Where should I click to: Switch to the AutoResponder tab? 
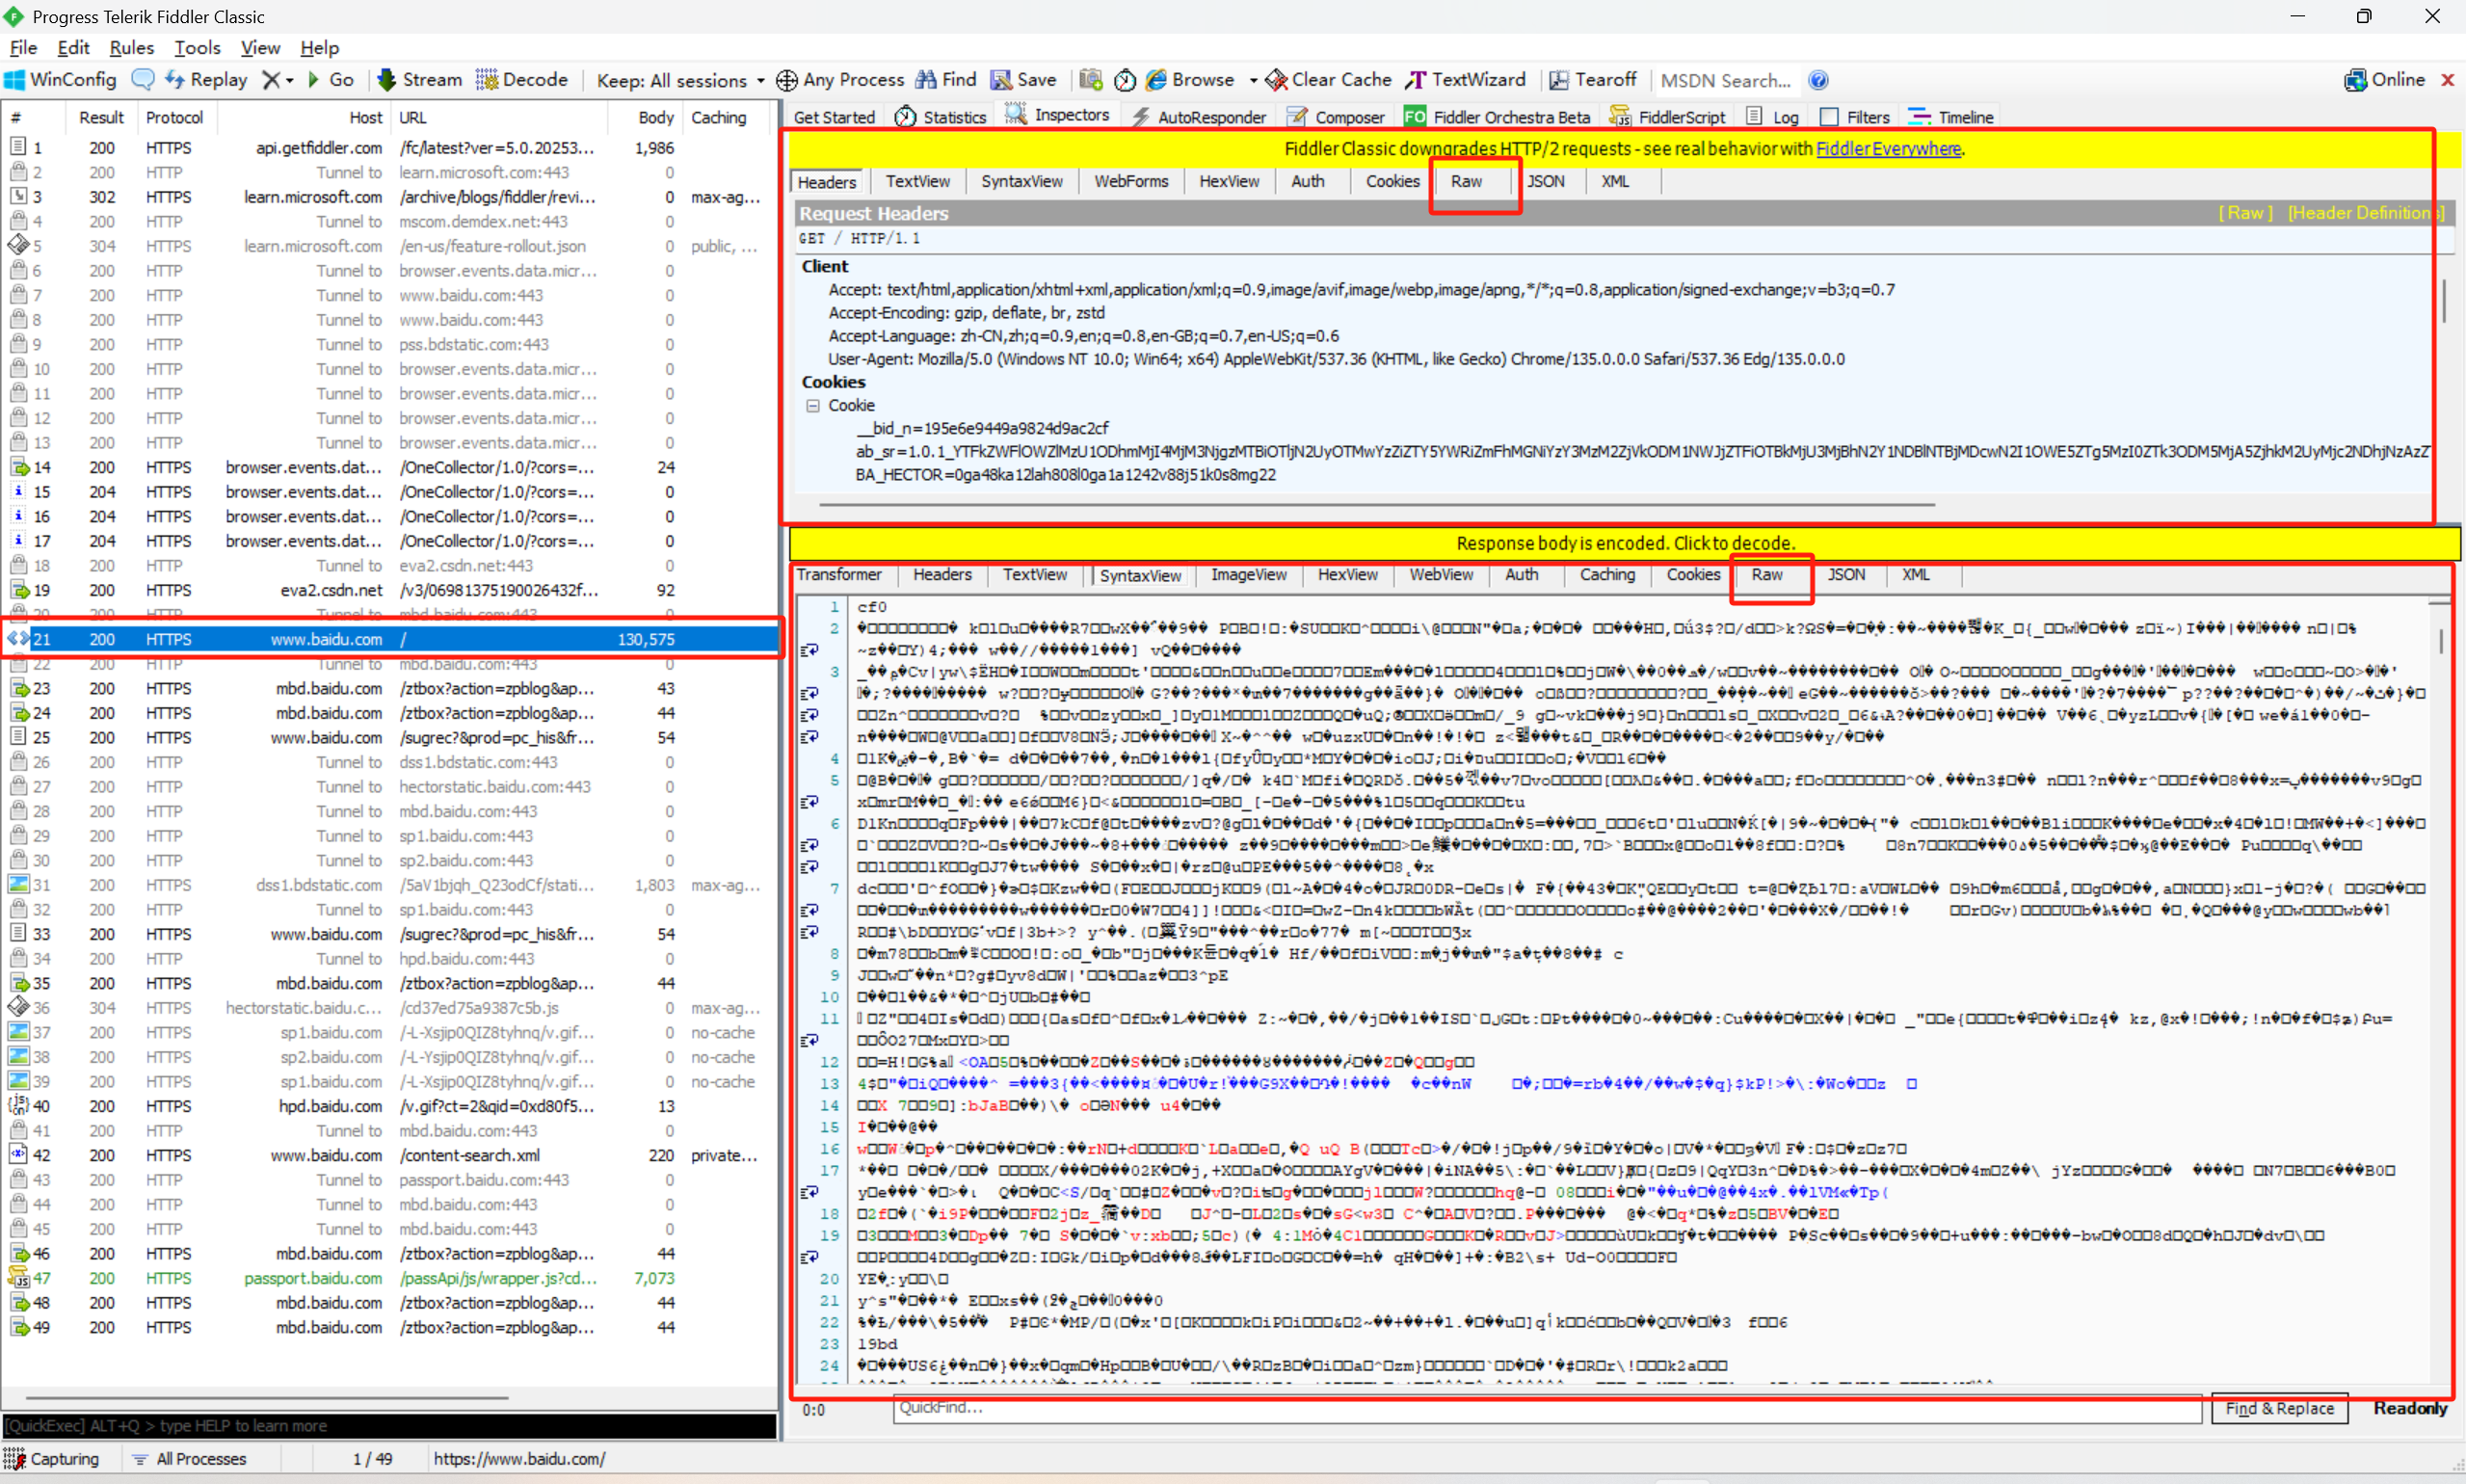click(1199, 117)
